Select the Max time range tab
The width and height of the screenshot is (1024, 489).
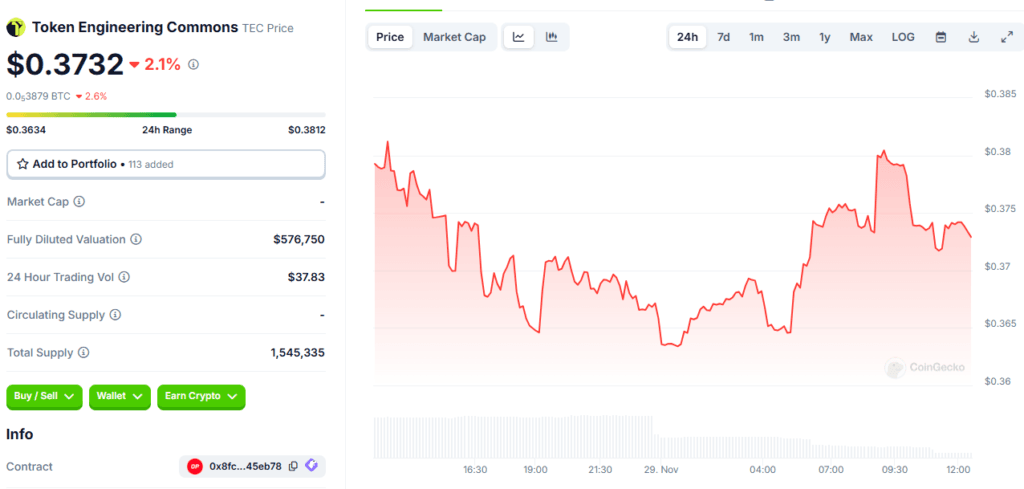pos(861,37)
